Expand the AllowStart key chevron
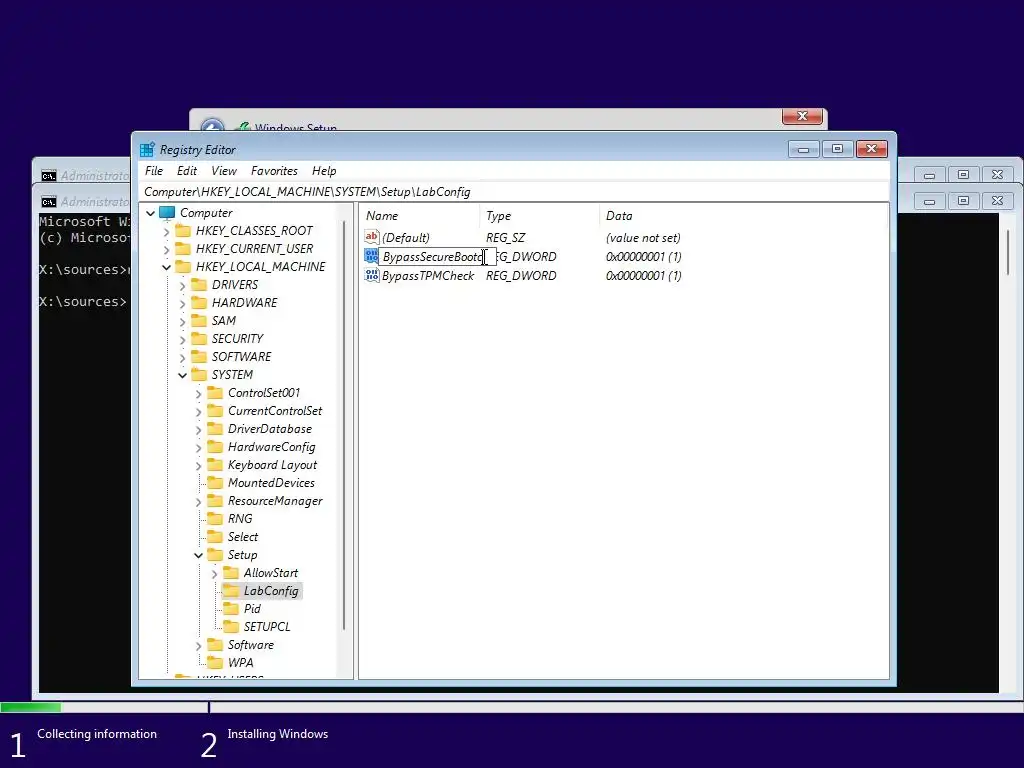Viewport: 1024px width, 768px height. pos(215,573)
